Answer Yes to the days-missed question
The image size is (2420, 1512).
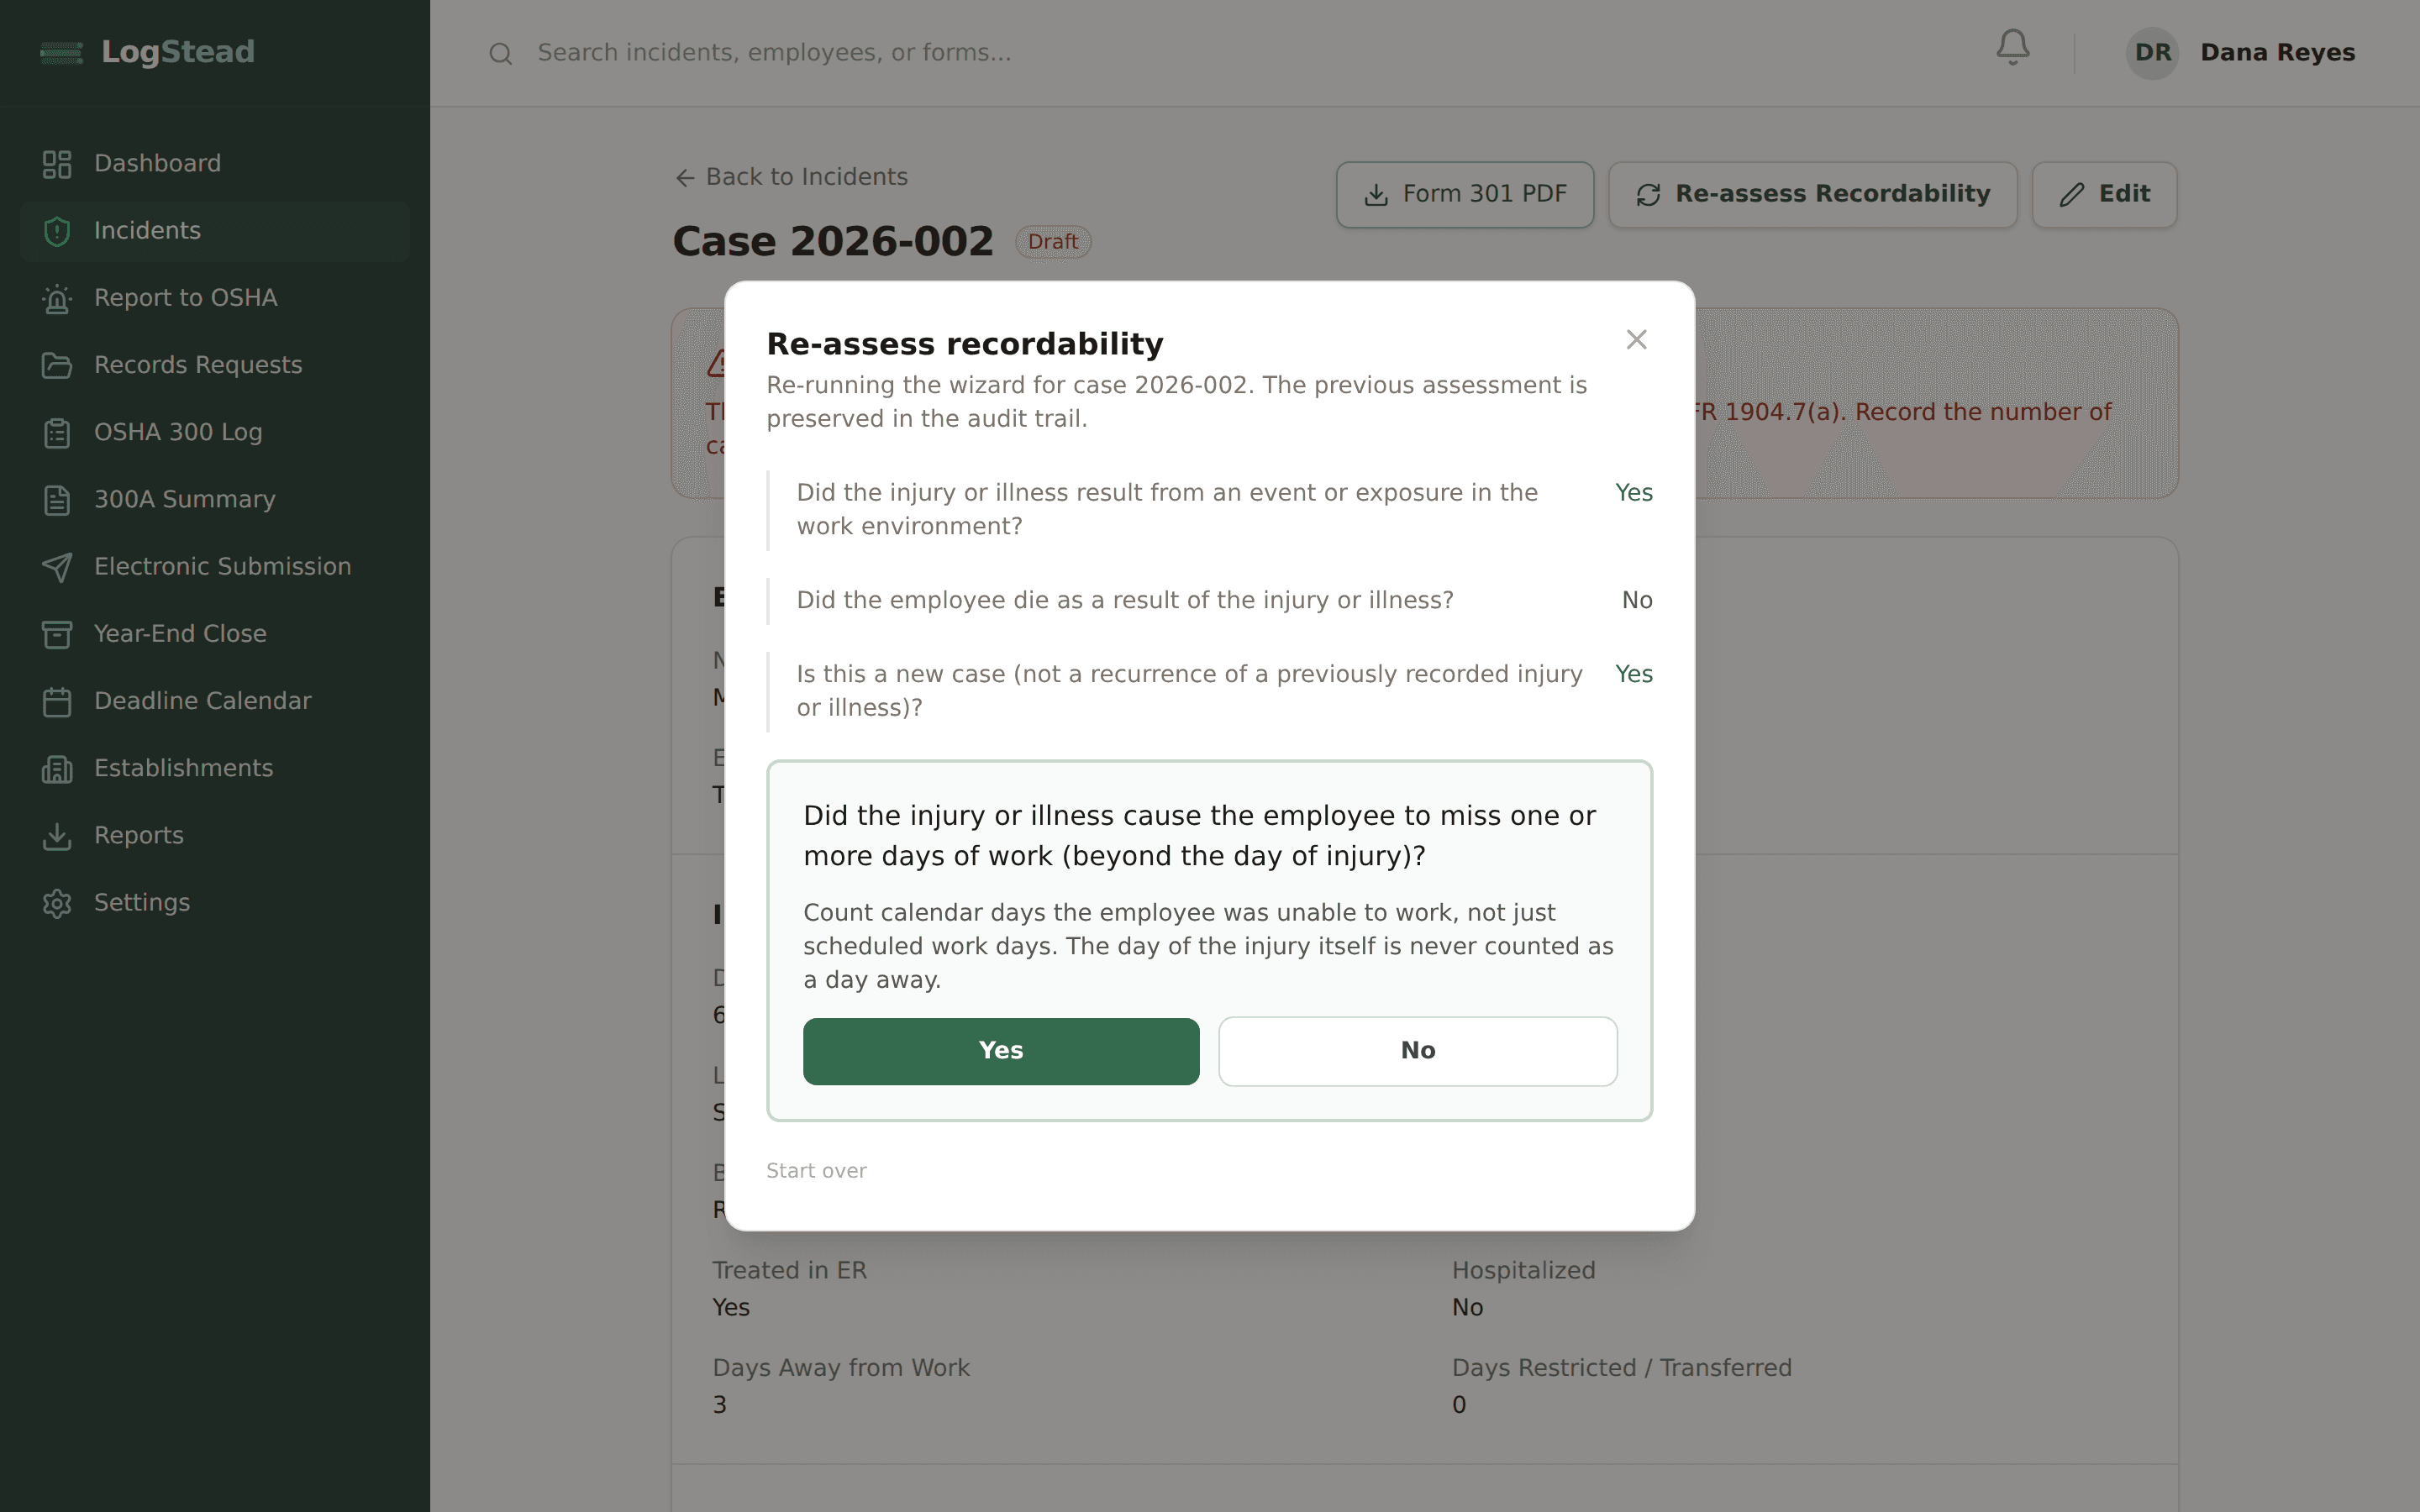(x=1001, y=1051)
